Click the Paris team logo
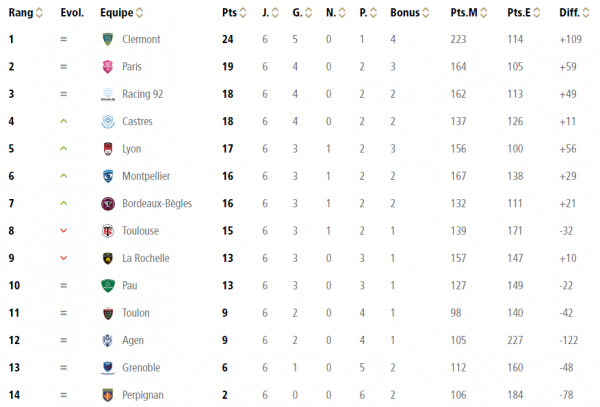The image size is (600, 407). pyautogui.click(x=107, y=67)
